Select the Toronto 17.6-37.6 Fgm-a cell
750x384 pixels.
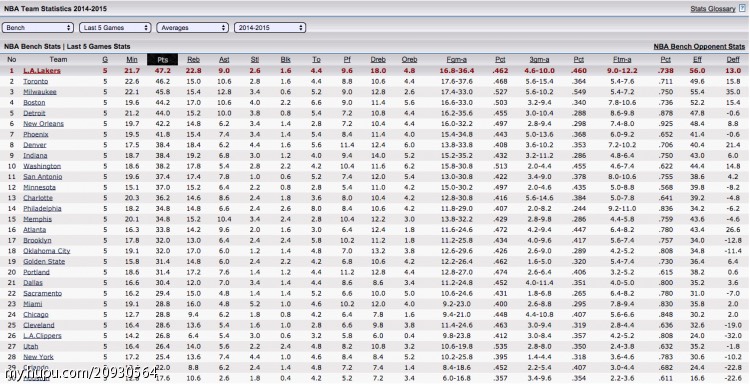(x=456, y=81)
